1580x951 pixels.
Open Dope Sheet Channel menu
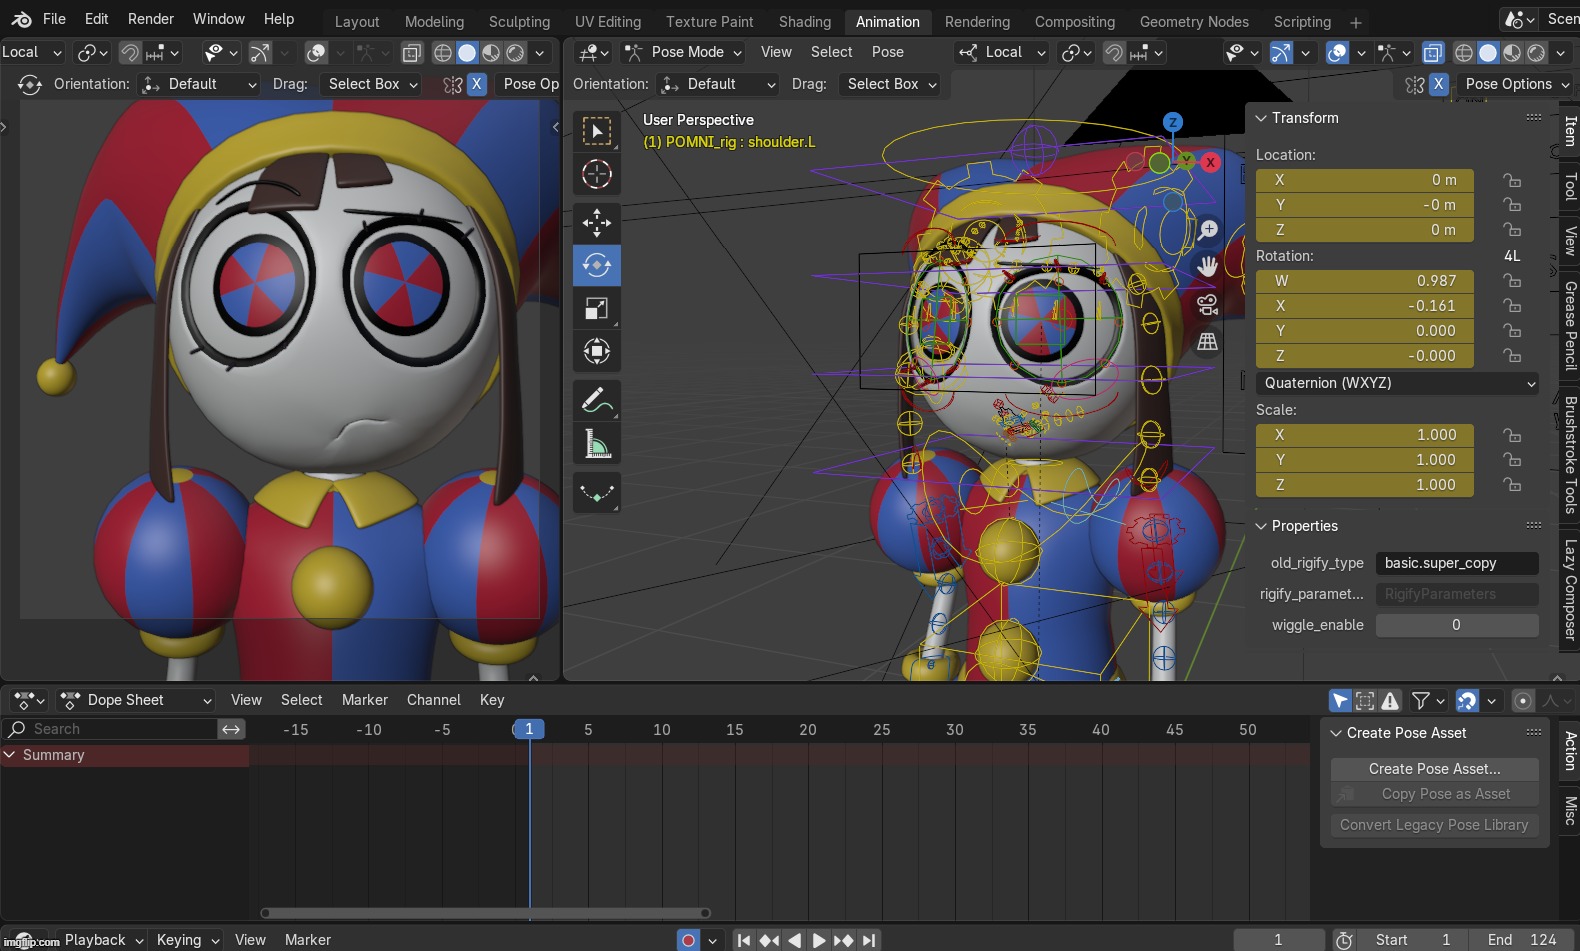[x=433, y=700]
